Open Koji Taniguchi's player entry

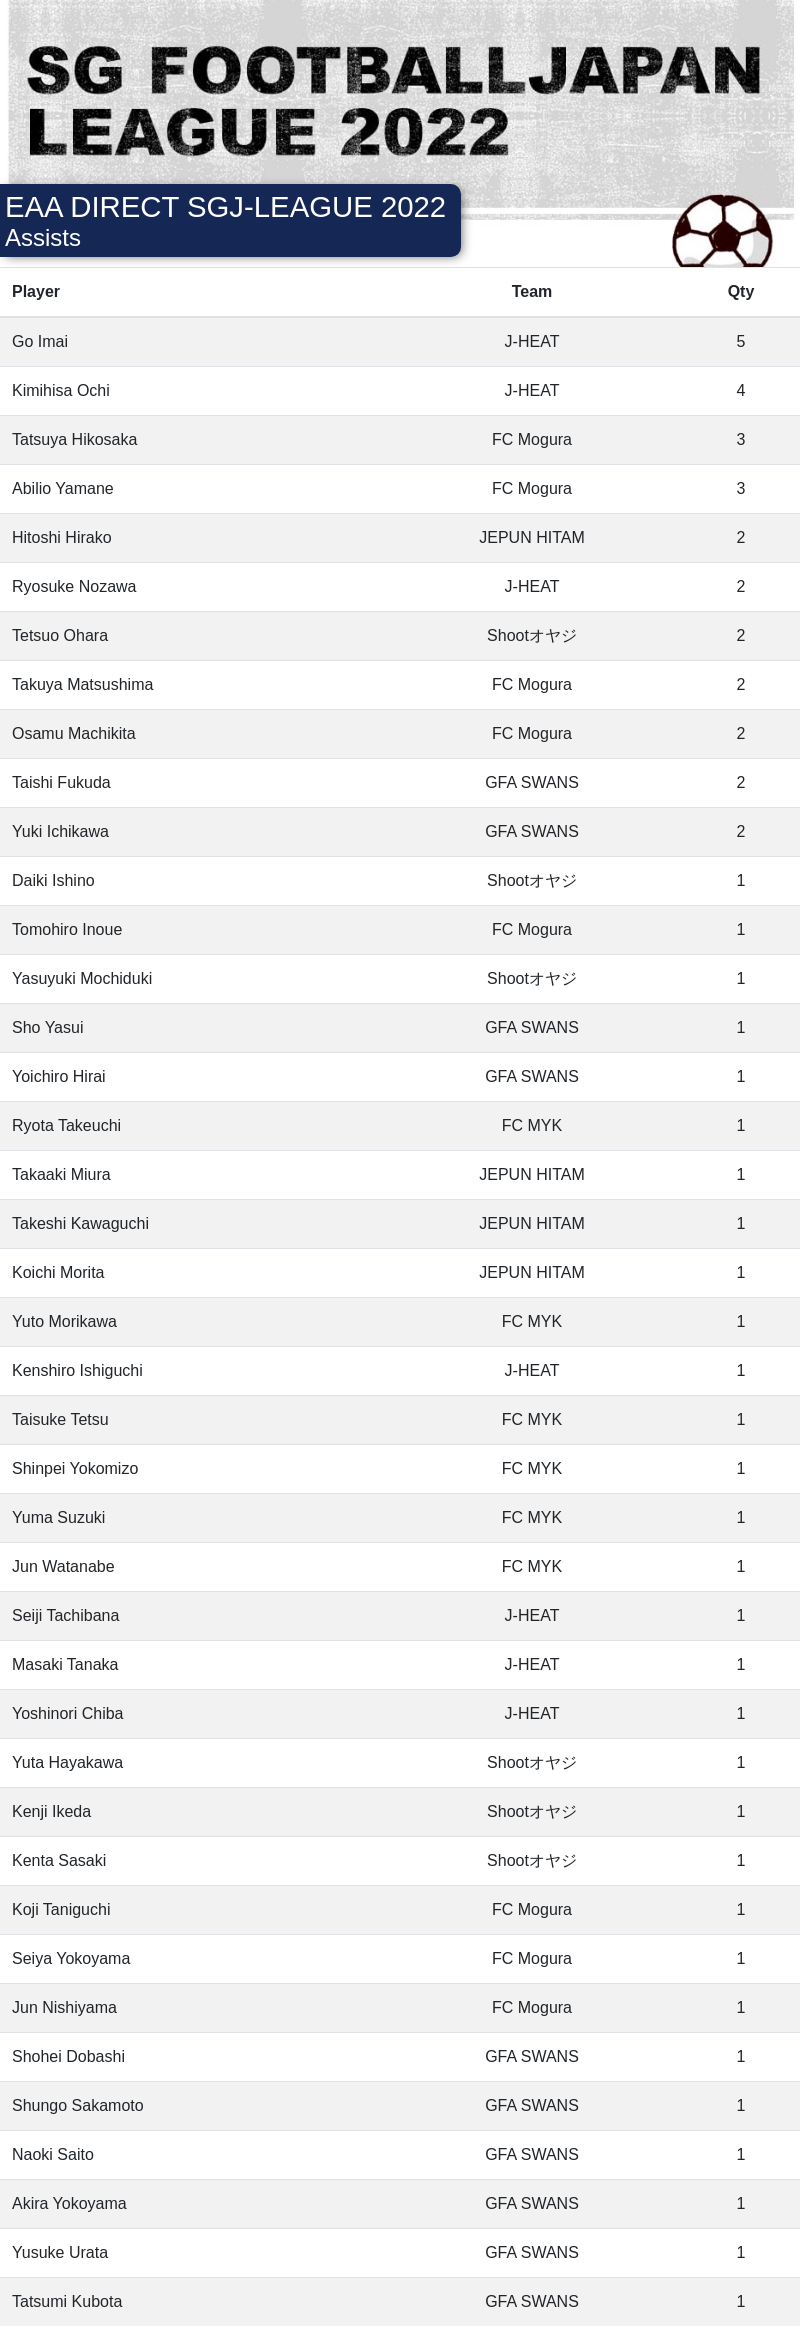[61, 1910]
